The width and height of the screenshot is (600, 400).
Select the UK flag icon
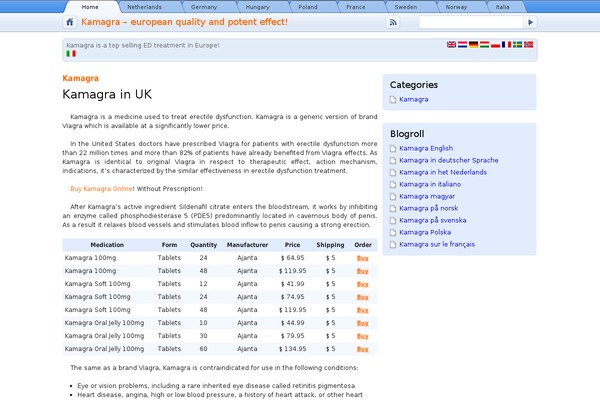[452, 44]
